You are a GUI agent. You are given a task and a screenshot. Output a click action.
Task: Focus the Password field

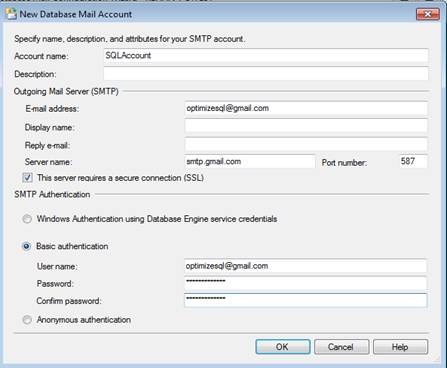pyautogui.click(x=305, y=283)
